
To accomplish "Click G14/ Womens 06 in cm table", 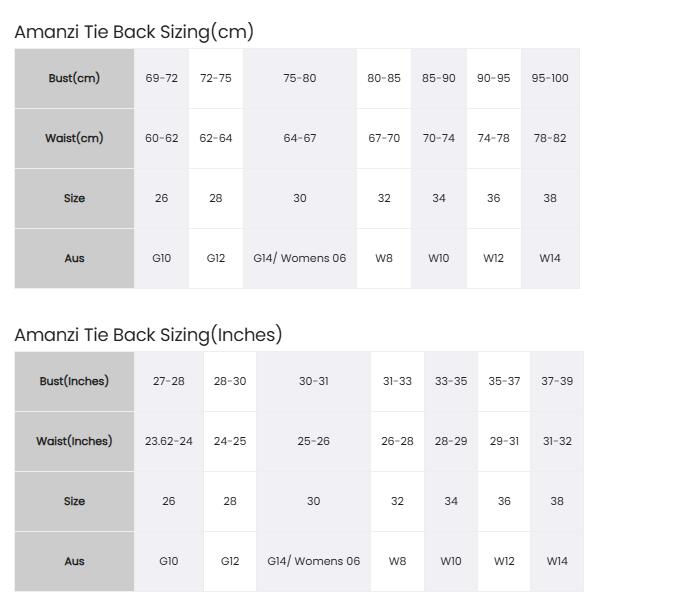I will tap(300, 258).
